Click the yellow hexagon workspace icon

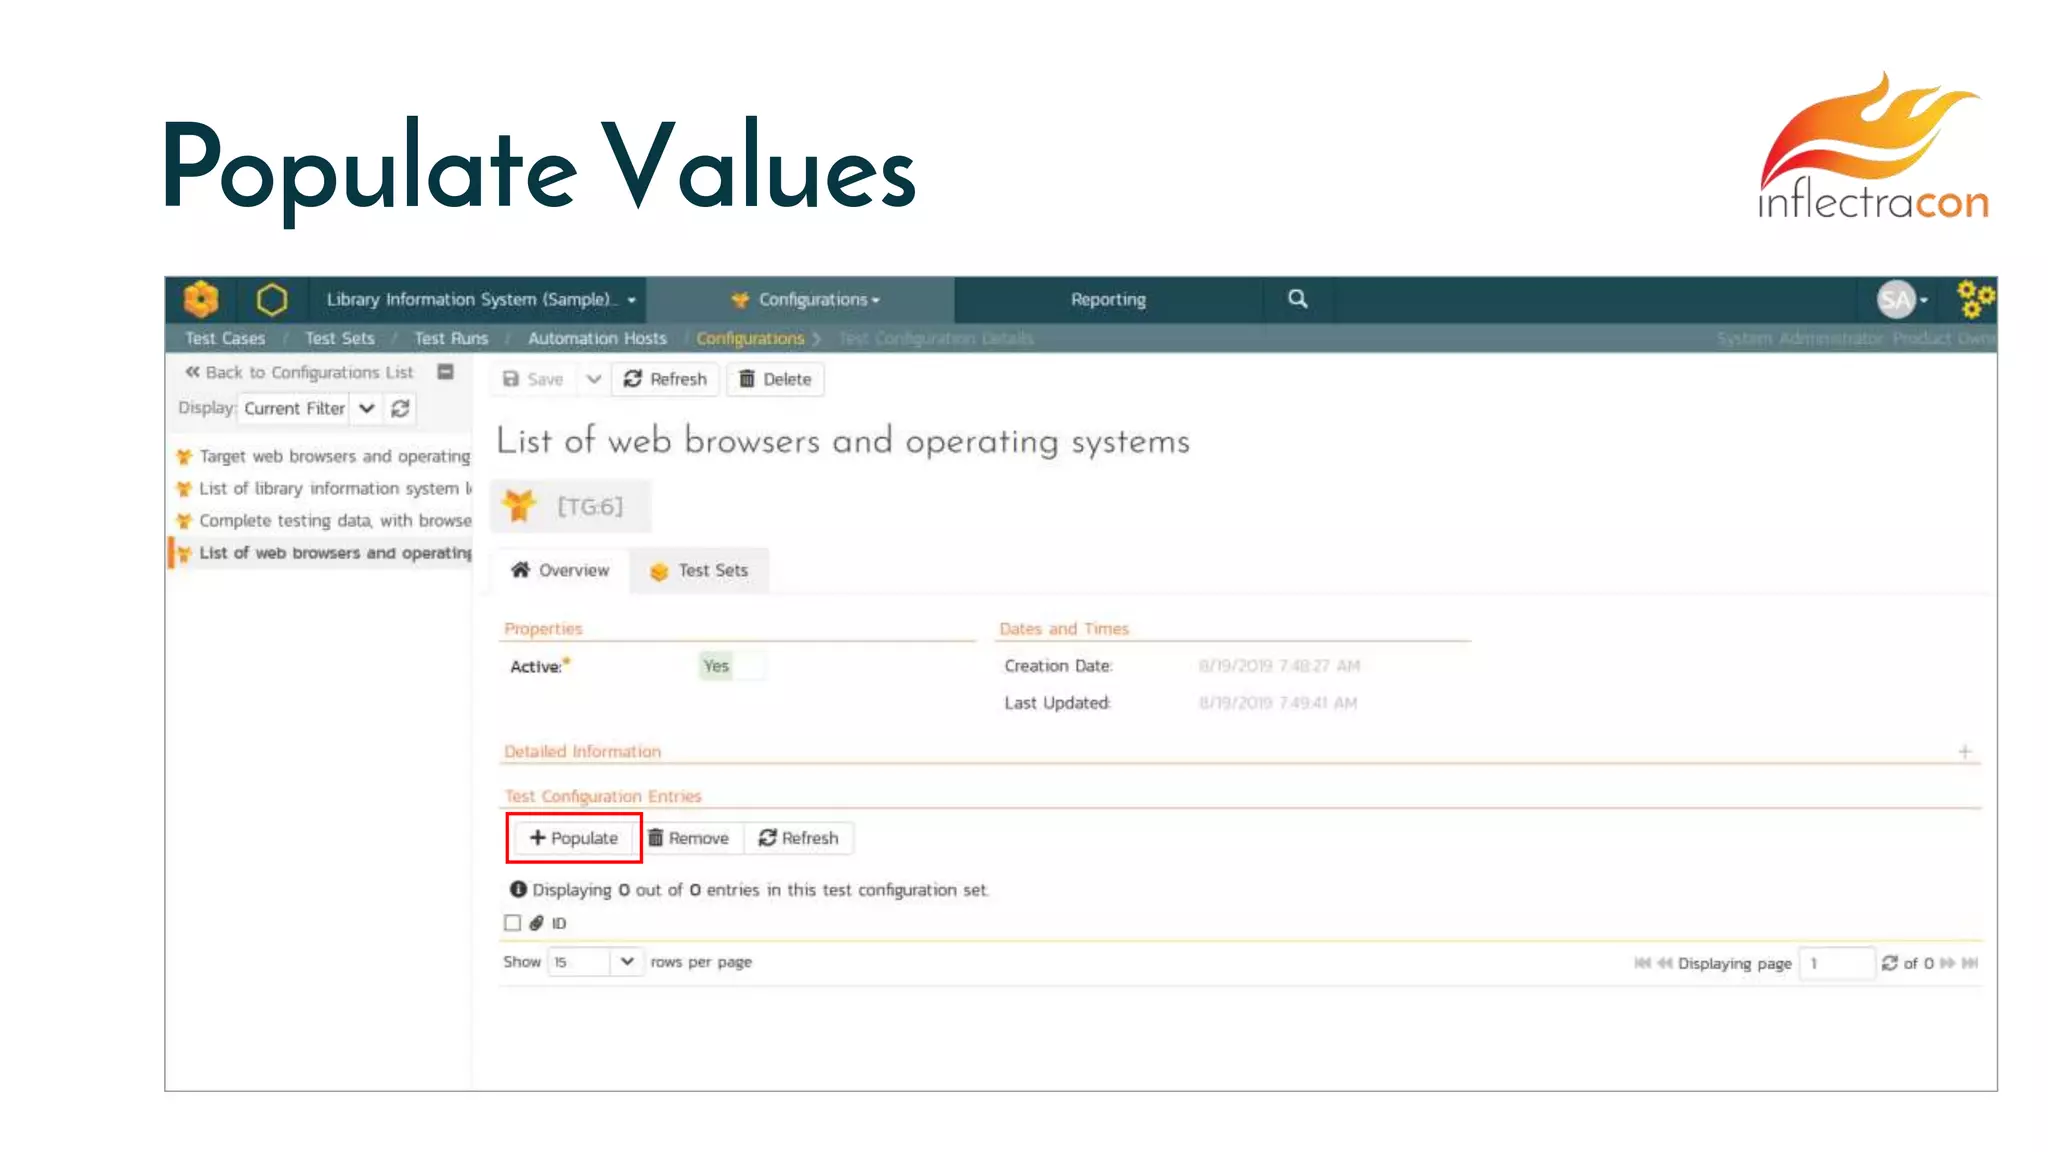[x=271, y=299]
